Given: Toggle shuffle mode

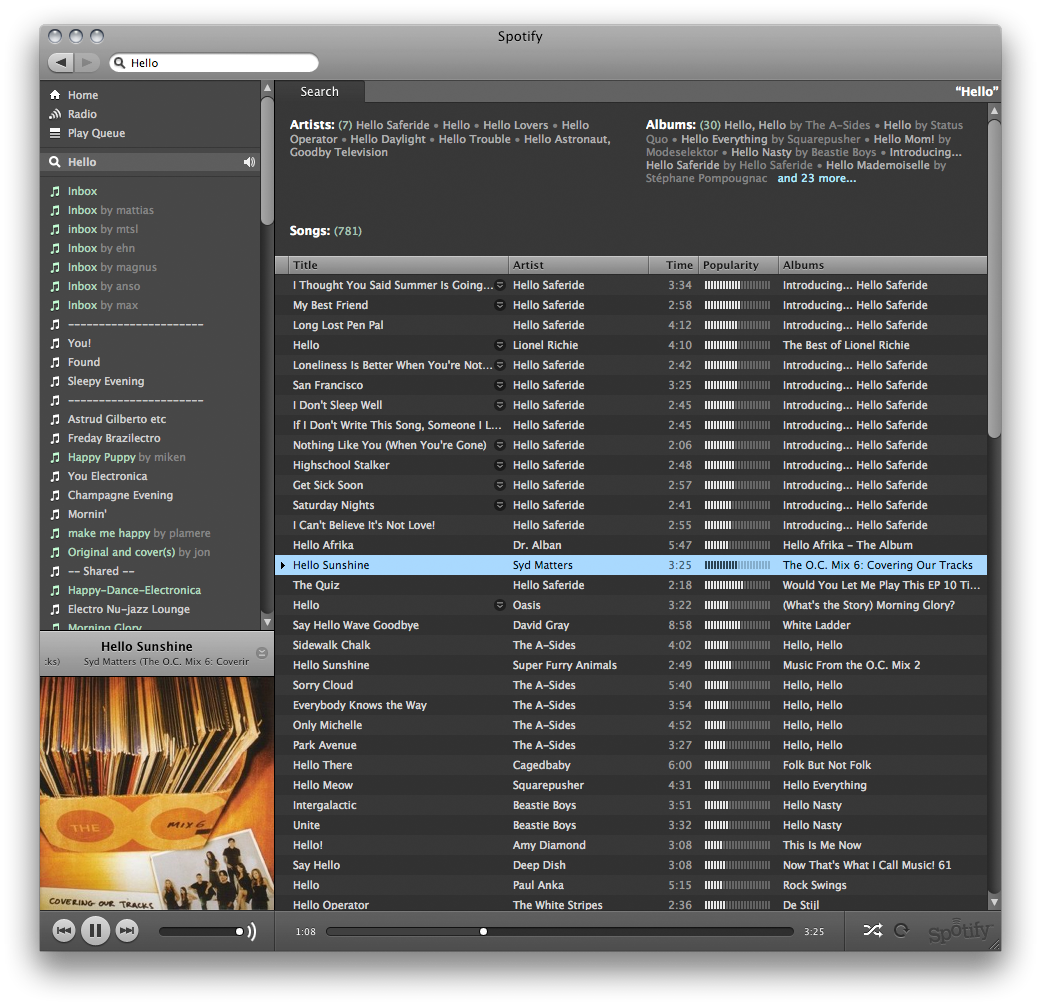Looking at the screenshot, I should pyautogui.click(x=872, y=930).
